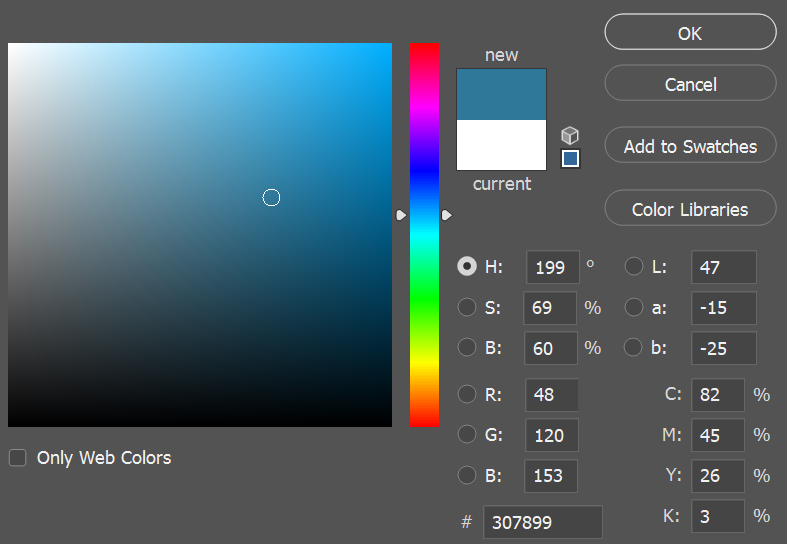Click the green area of the hue strip
787x544 pixels.
click(x=425, y=299)
